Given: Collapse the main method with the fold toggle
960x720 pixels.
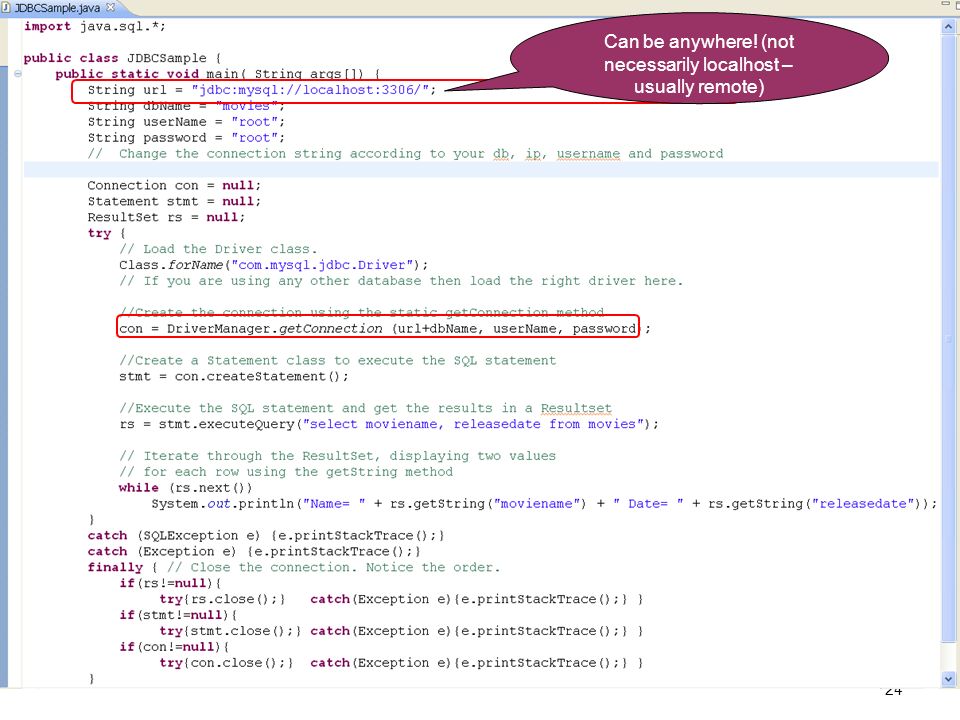Looking at the screenshot, I should coord(18,74).
